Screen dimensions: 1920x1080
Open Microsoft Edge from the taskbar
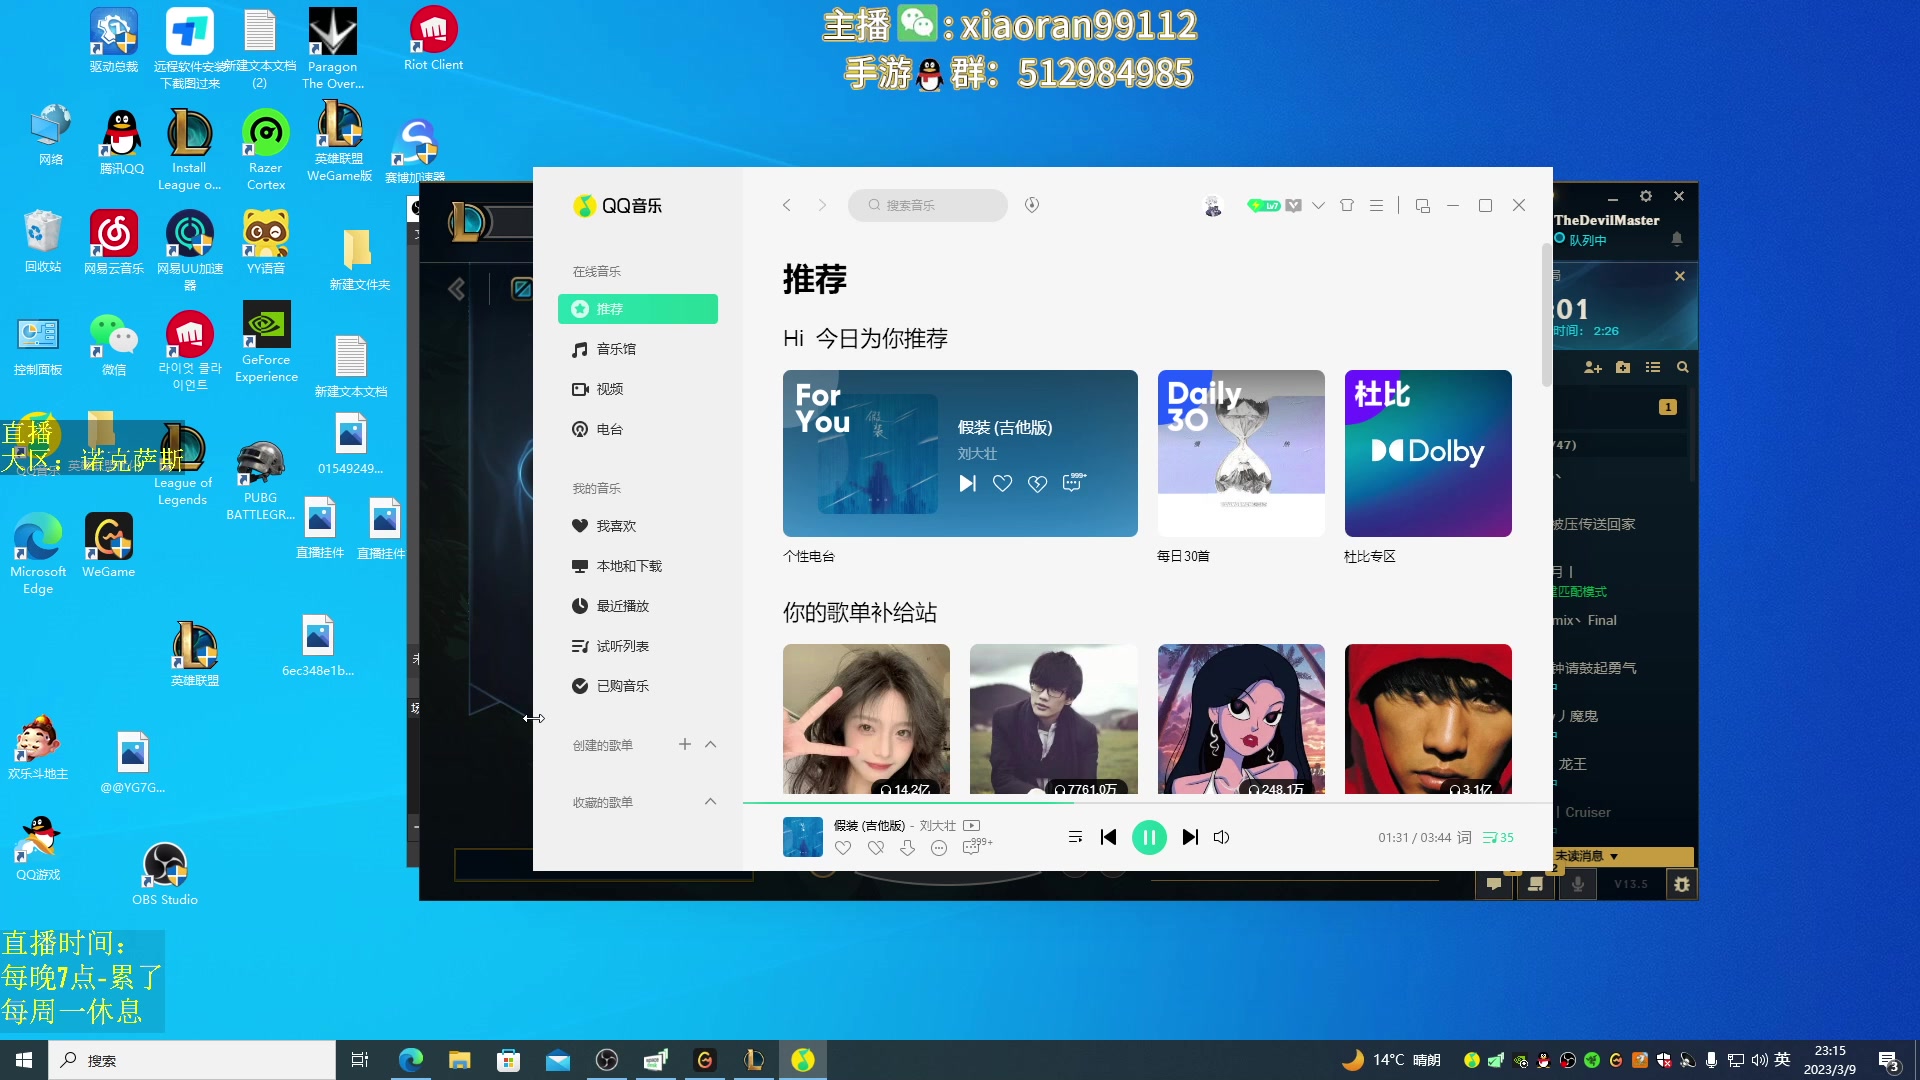[411, 1060]
